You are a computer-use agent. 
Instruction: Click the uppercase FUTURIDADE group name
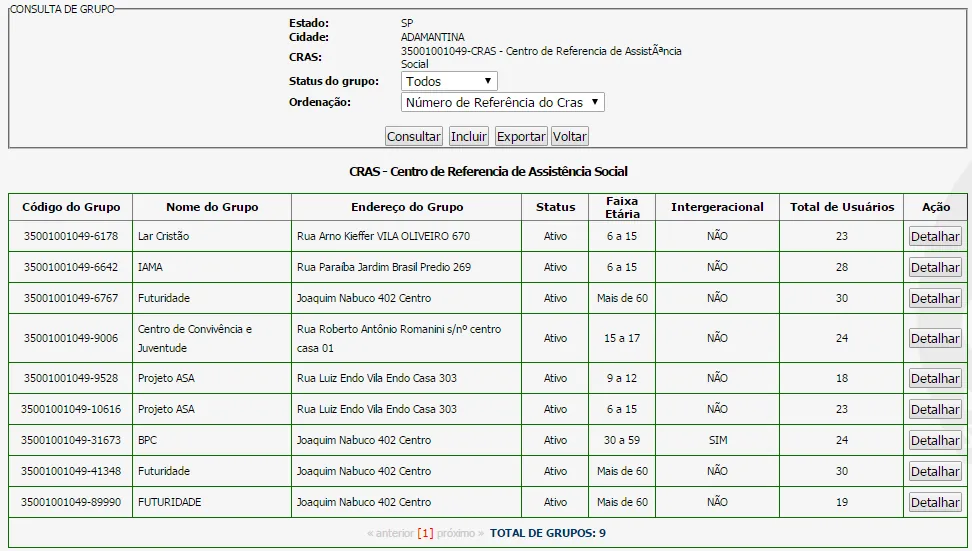tap(169, 502)
